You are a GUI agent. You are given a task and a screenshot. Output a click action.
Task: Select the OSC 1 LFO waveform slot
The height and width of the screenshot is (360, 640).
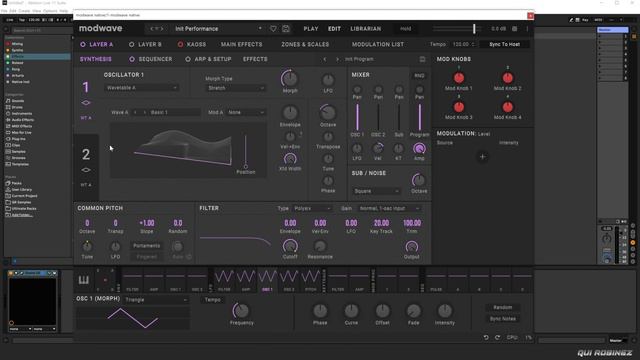(267, 280)
